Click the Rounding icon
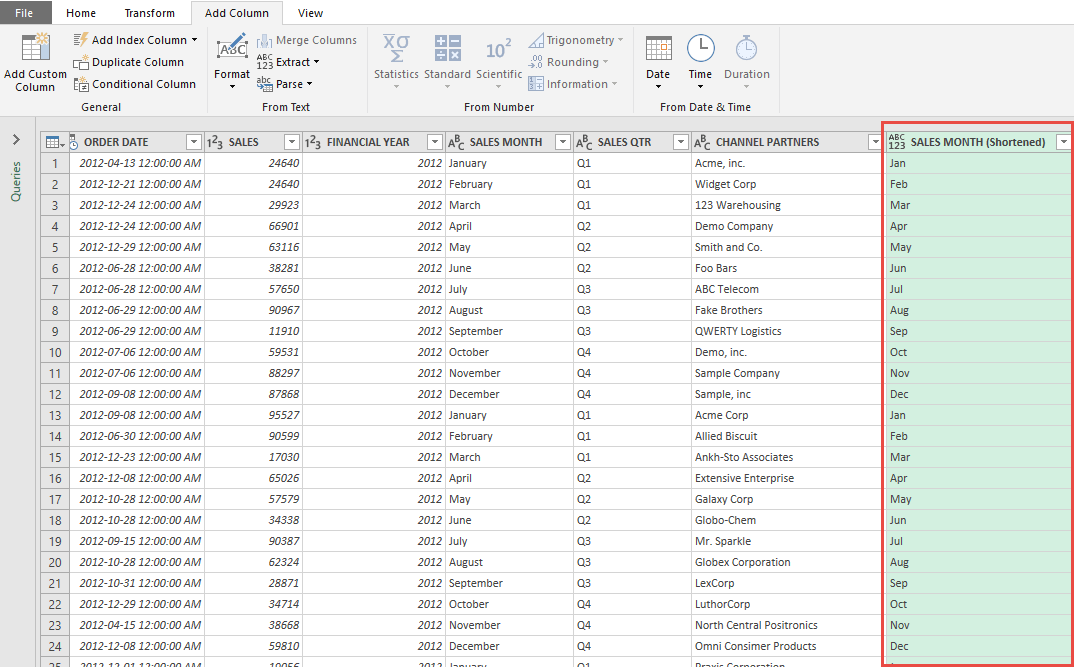 (x=536, y=62)
